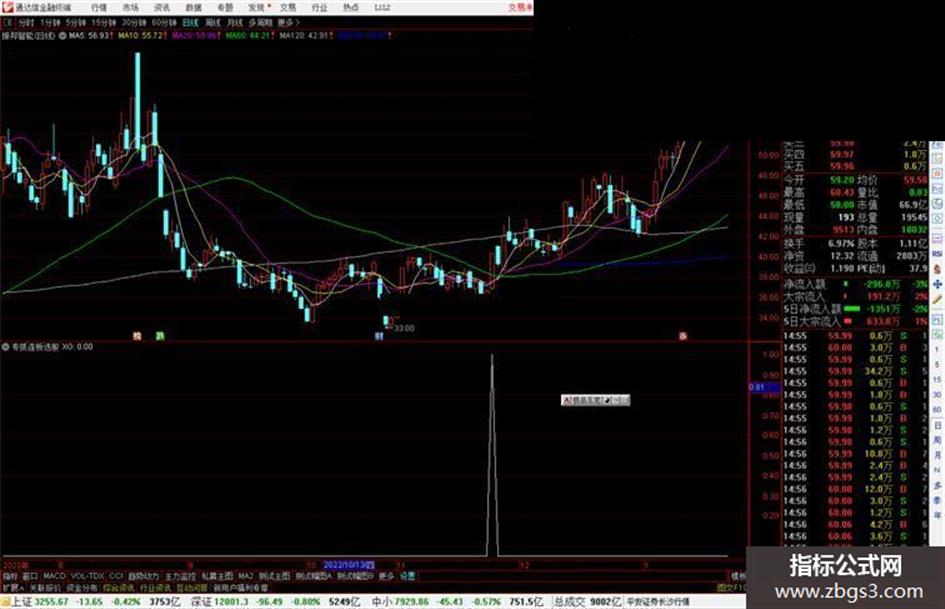Image resolution: width=945 pixels, height=609 pixels.
Task: Click the sidebar 周 period button
Action: tap(937, 440)
